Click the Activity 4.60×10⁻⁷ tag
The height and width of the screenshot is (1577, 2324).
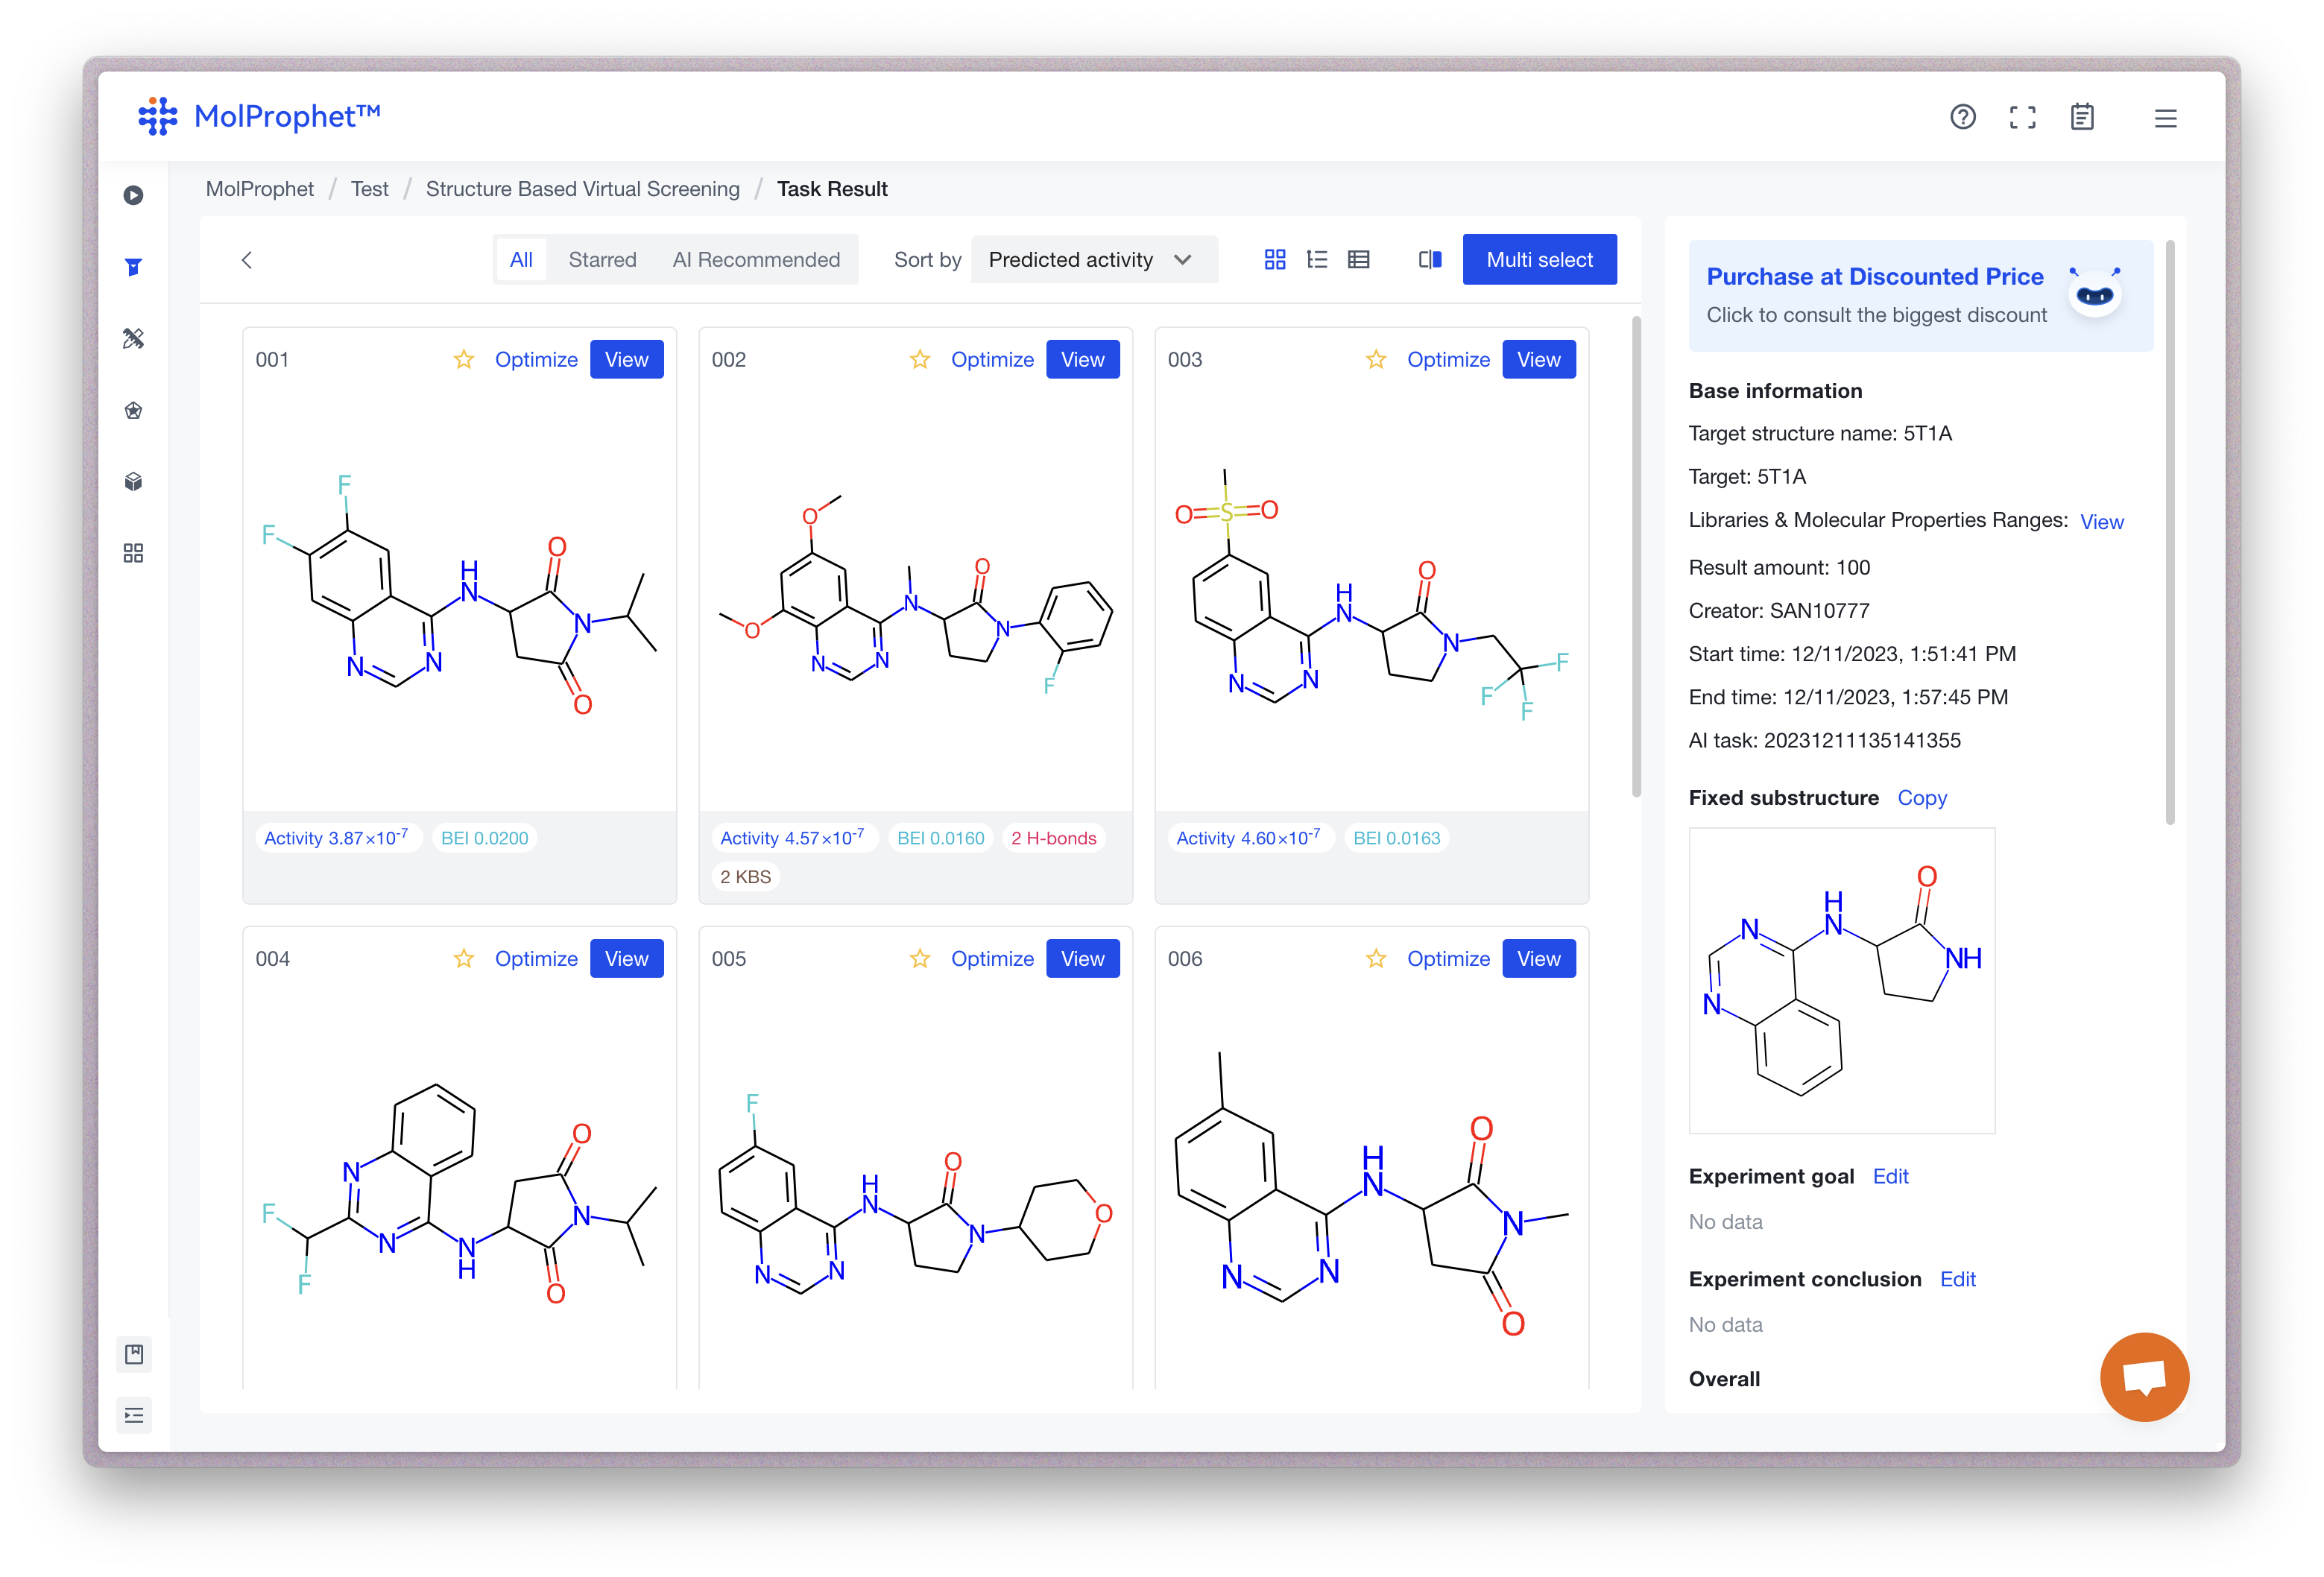pos(1250,837)
